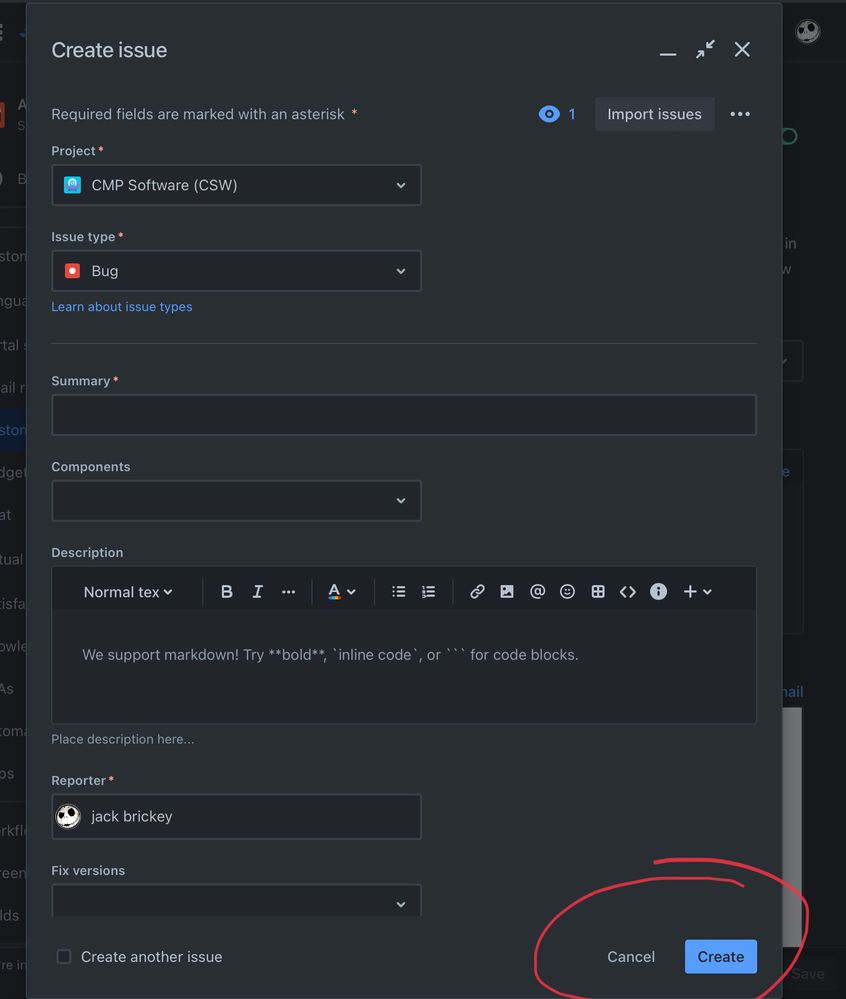Collapse dialog with the shrink arrows icon
The width and height of the screenshot is (846, 999).
pyautogui.click(x=705, y=49)
